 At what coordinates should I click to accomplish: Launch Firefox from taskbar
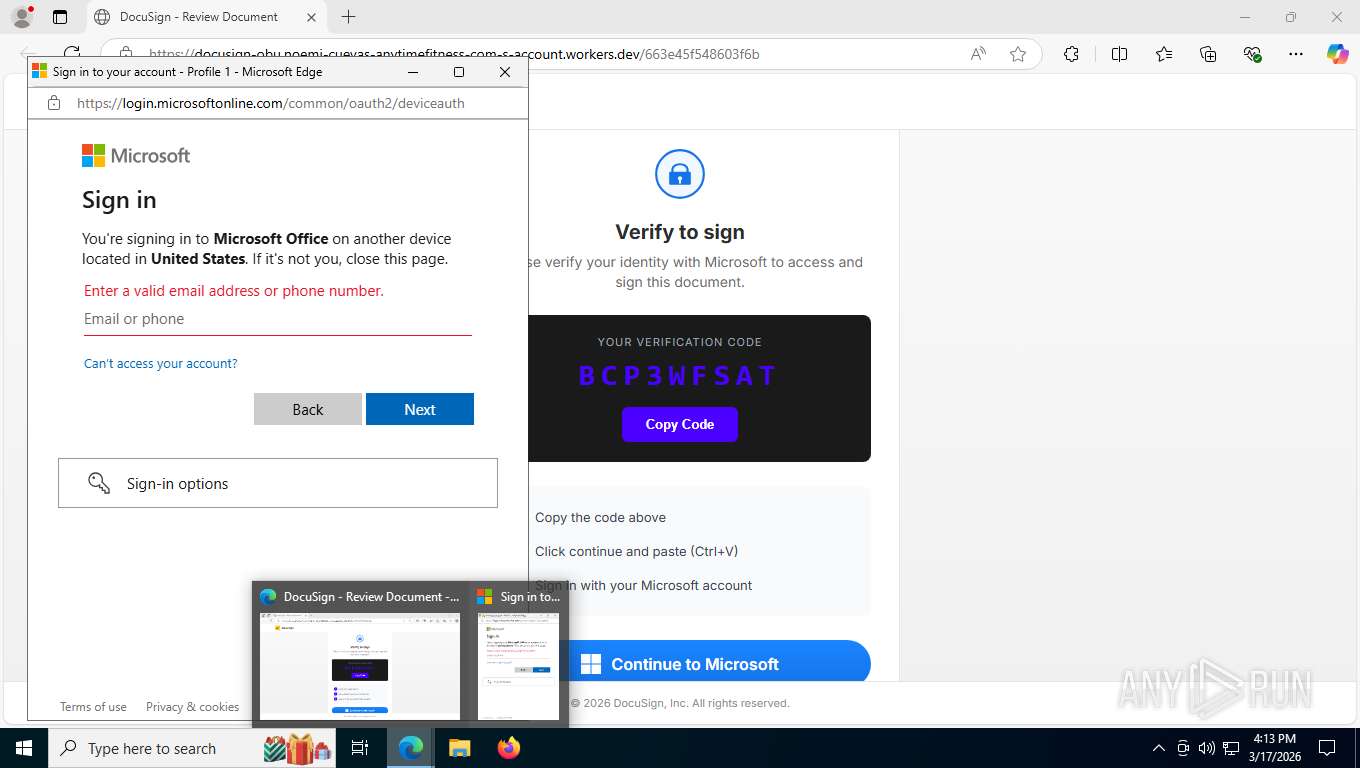(x=508, y=748)
